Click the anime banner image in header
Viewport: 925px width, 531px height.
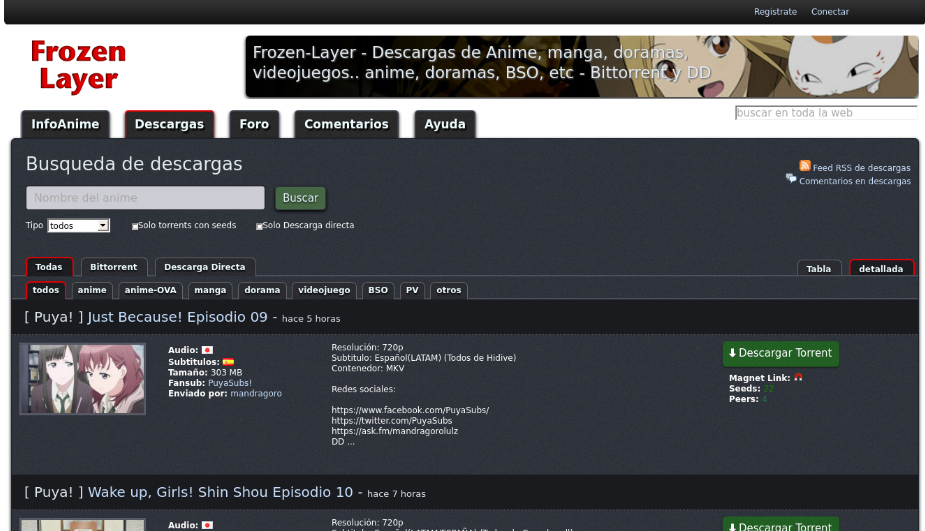(581, 67)
